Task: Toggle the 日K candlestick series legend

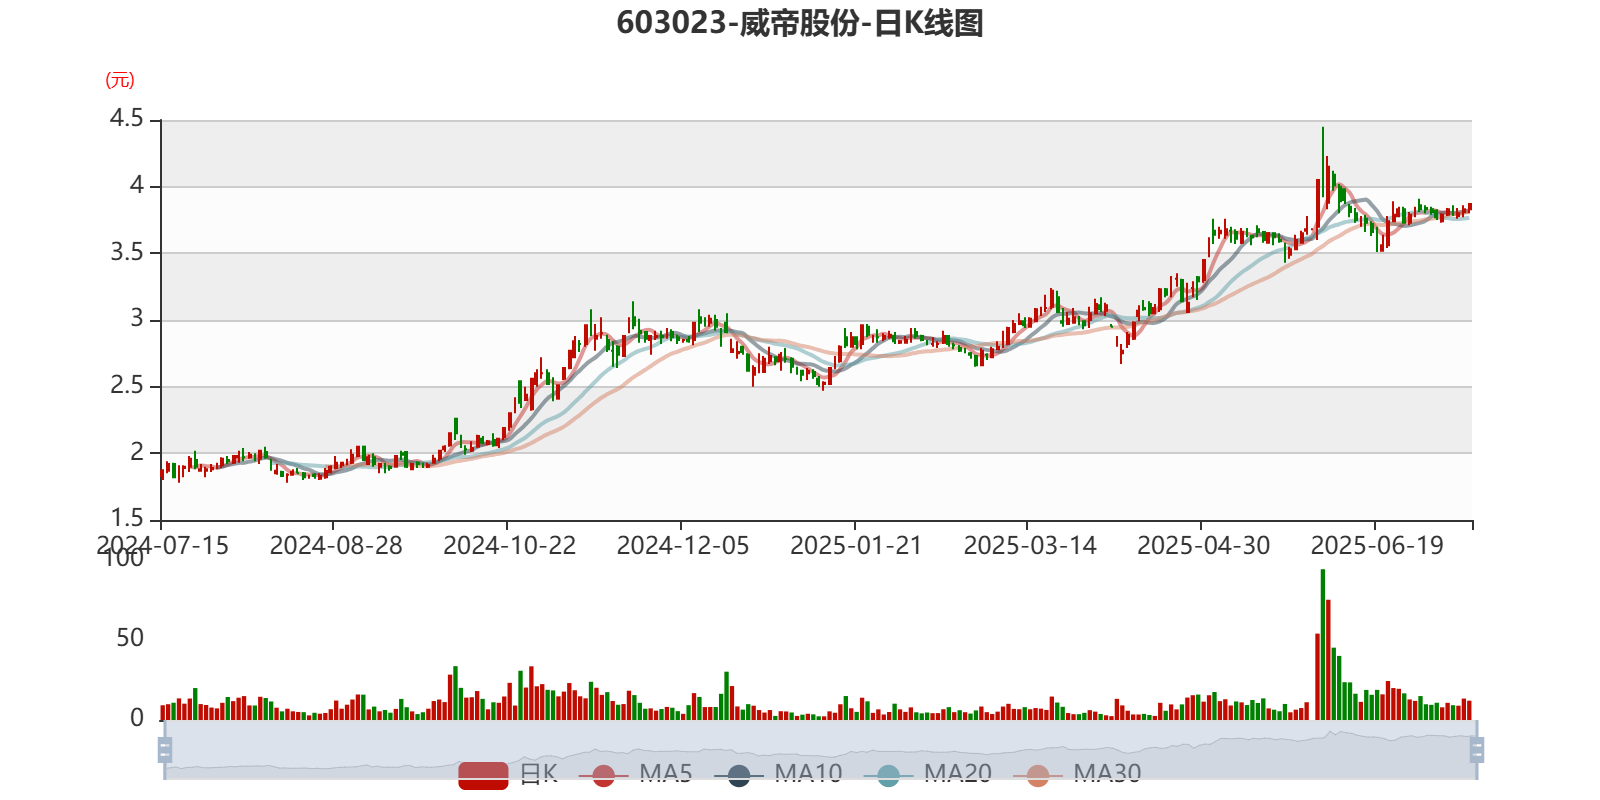Action: pos(508,773)
